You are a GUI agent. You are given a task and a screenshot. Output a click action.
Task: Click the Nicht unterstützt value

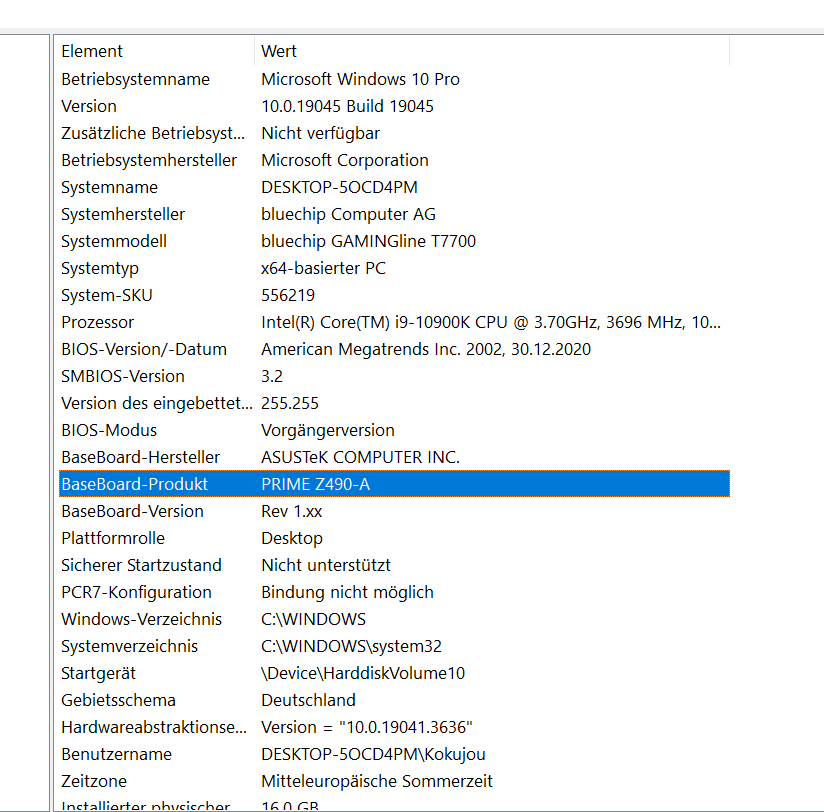pyautogui.click(x=326, y=565)
